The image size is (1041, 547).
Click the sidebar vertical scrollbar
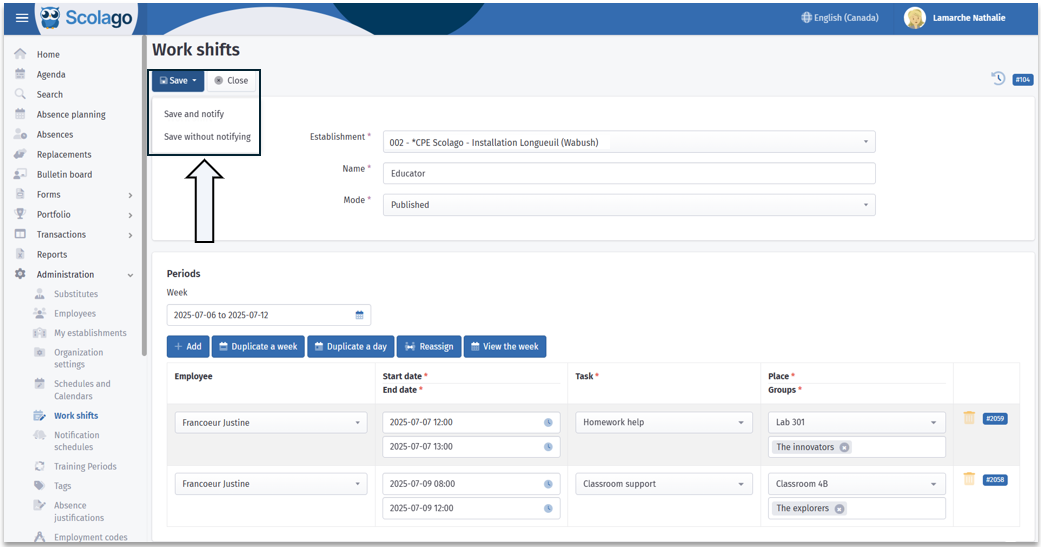(143, 196)
